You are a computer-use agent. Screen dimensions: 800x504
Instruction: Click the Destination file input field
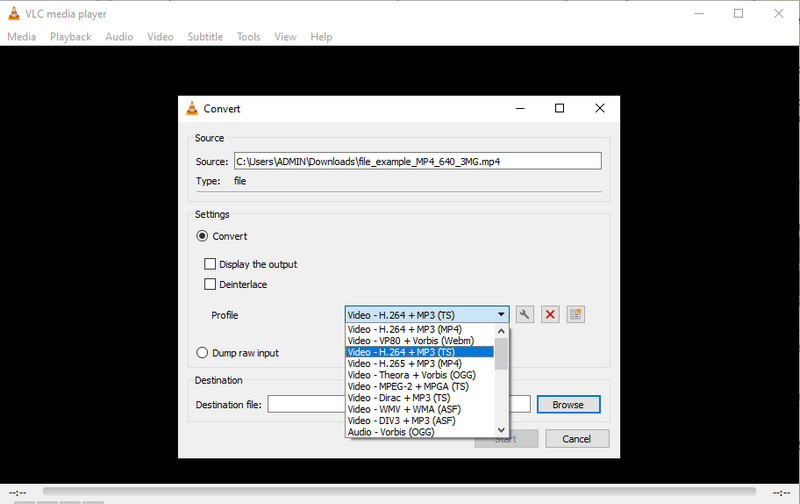[x=399, y=405]
